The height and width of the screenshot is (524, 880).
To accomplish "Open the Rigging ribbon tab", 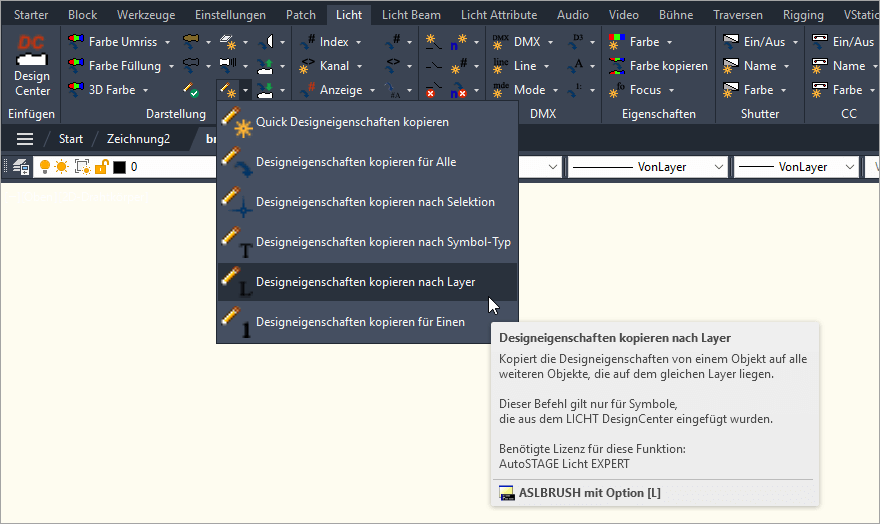I will [803, 15].
